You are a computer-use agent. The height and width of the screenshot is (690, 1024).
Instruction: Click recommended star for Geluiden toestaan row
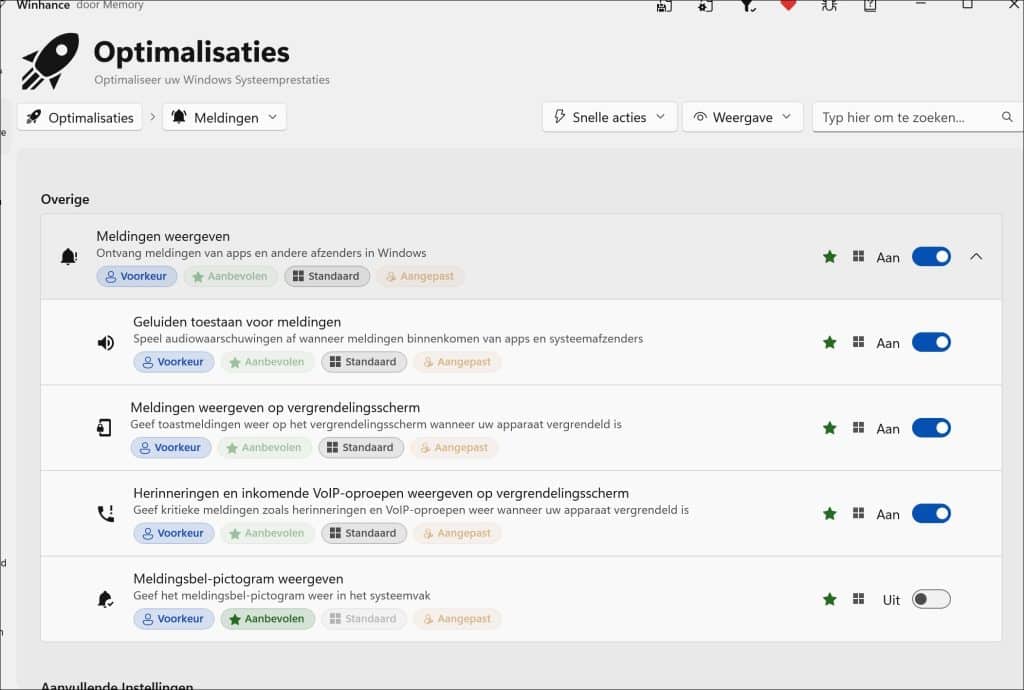[x=830, y=342]
